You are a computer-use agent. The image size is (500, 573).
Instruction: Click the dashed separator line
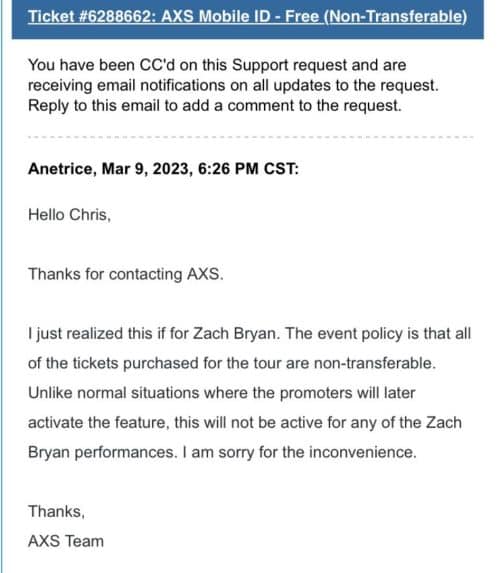pyautogui.click(x=251, y=137)
